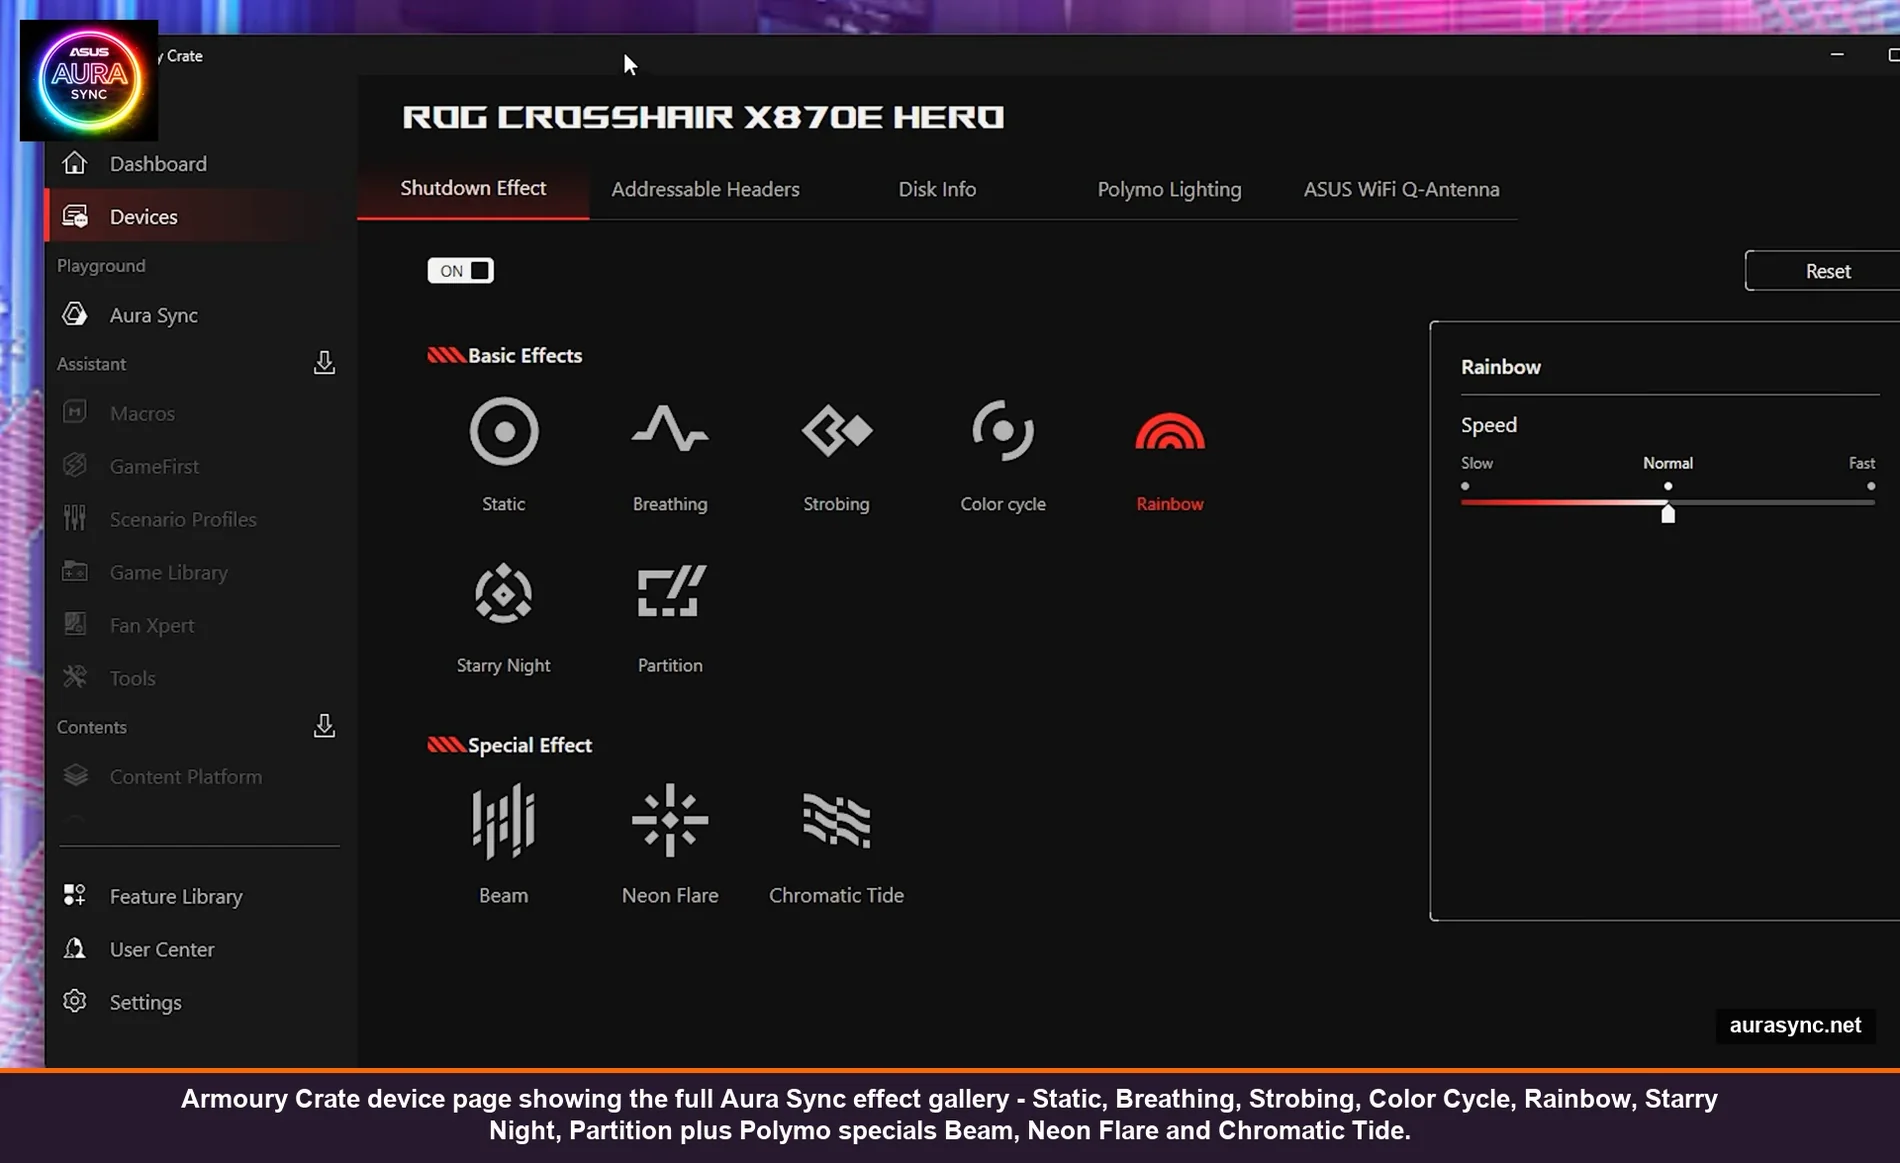Click the Contents download arrow icon

(324, 726)
